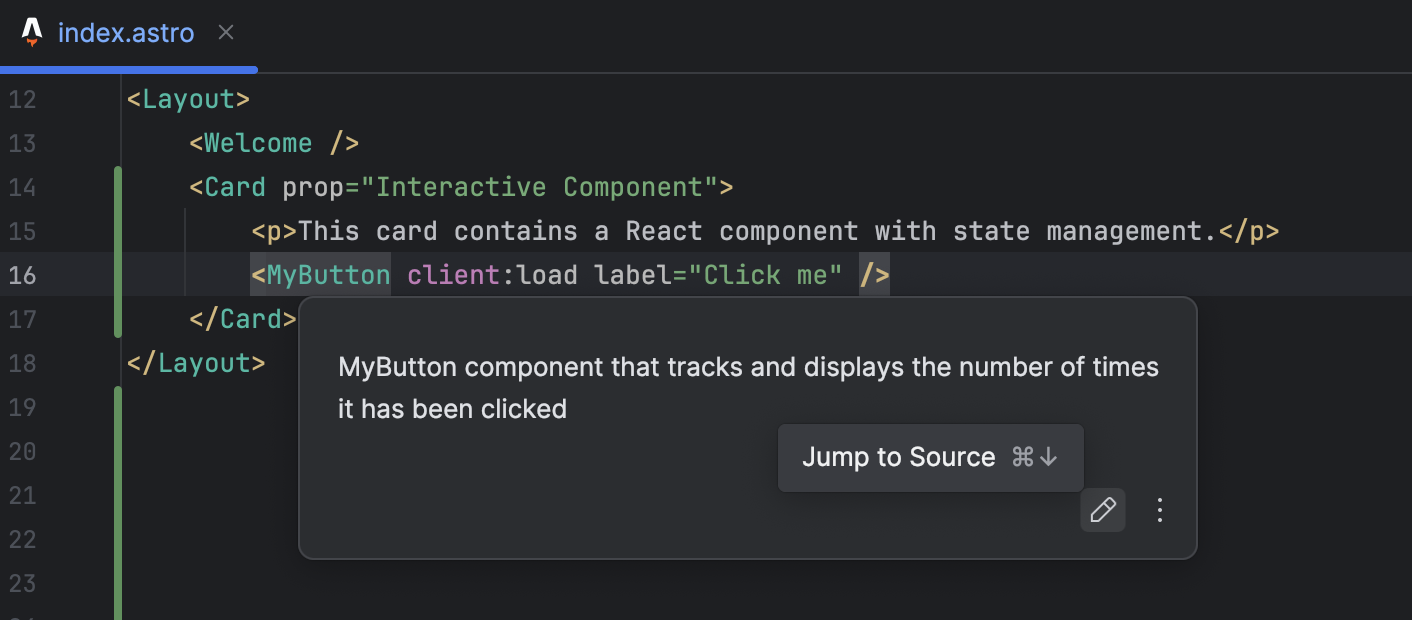Image resolution: width=1412 pixels, height=620 pixels.
Task: Close the index.astro tab with the X
Action: (225, 32)
